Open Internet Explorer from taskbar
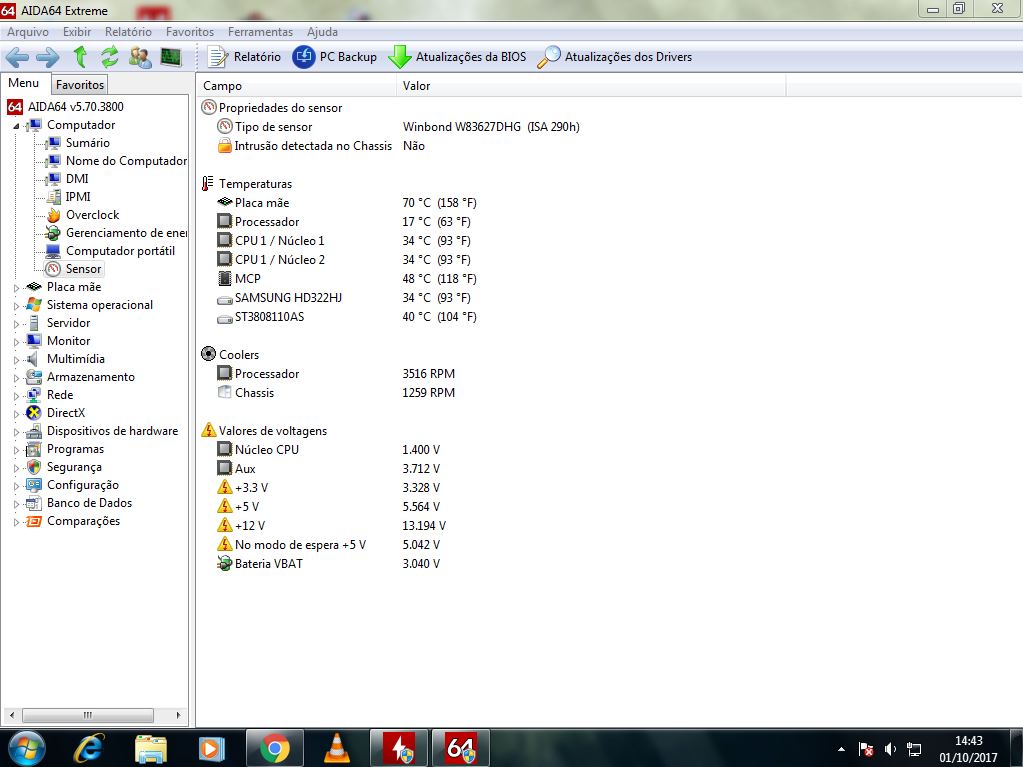The height and width of the screenshot is (767, 1023). click(x=89, y=749)
